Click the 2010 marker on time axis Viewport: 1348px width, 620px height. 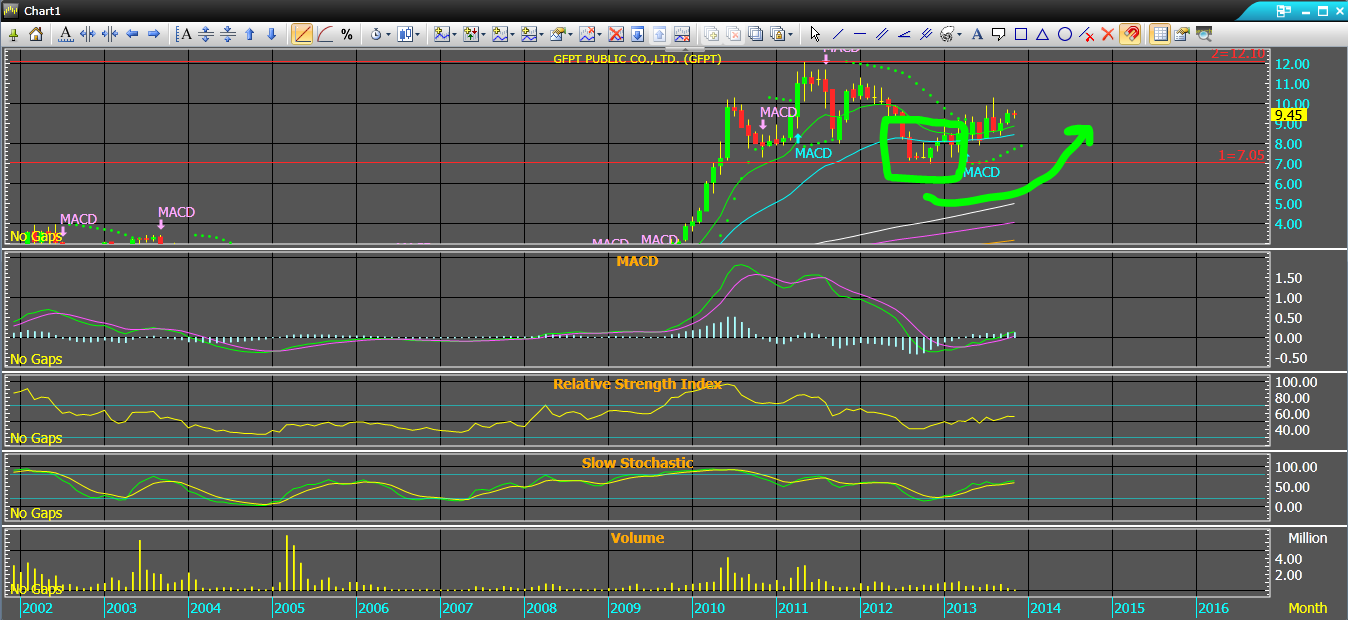click(707, 608)
